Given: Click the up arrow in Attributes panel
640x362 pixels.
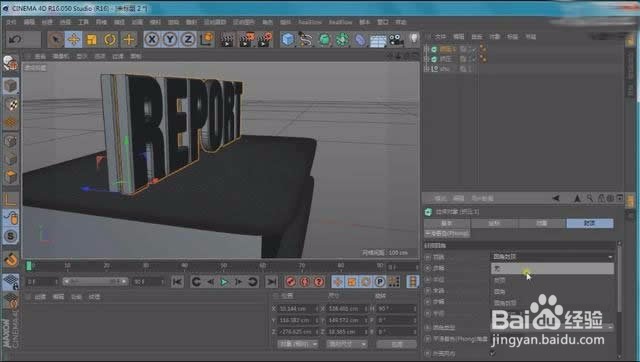Looking at the screenshot, I should coord(577,198).
